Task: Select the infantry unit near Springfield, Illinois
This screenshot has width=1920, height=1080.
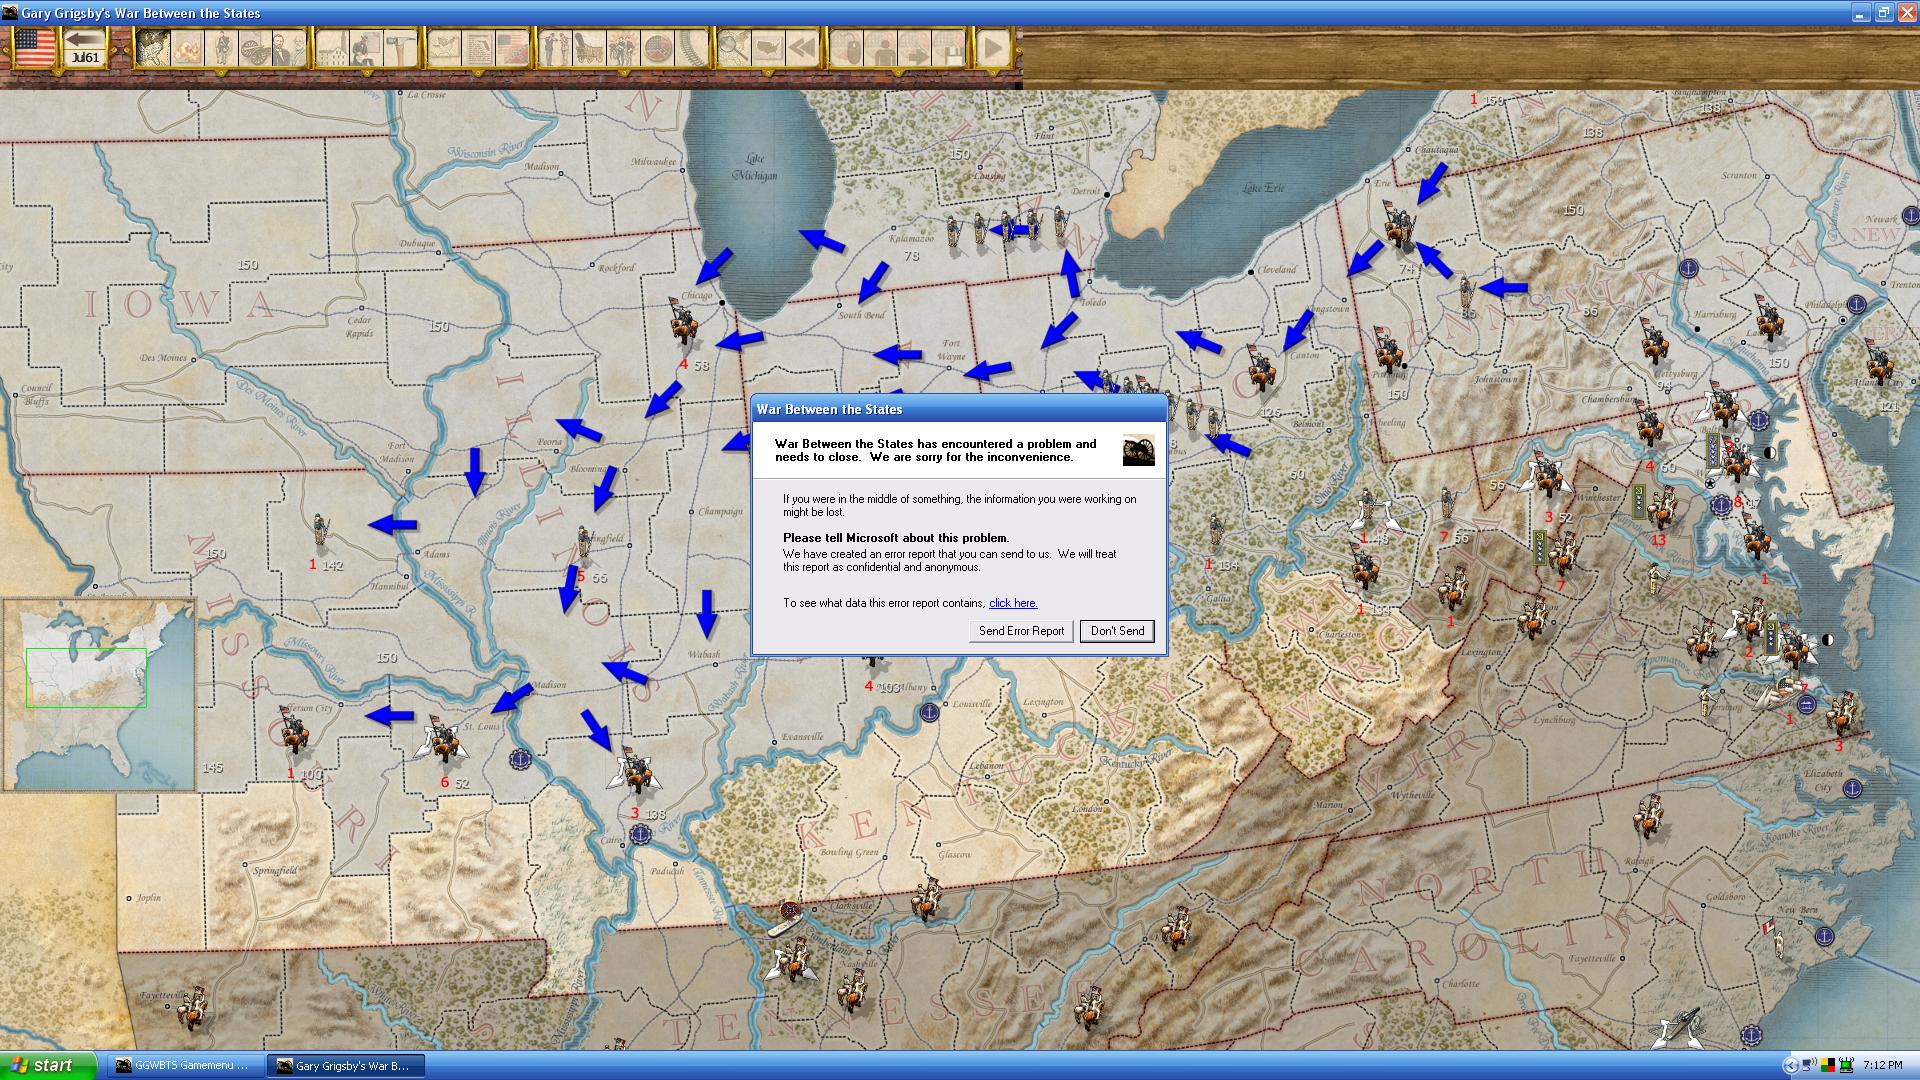Action: [x=583, y=542]
